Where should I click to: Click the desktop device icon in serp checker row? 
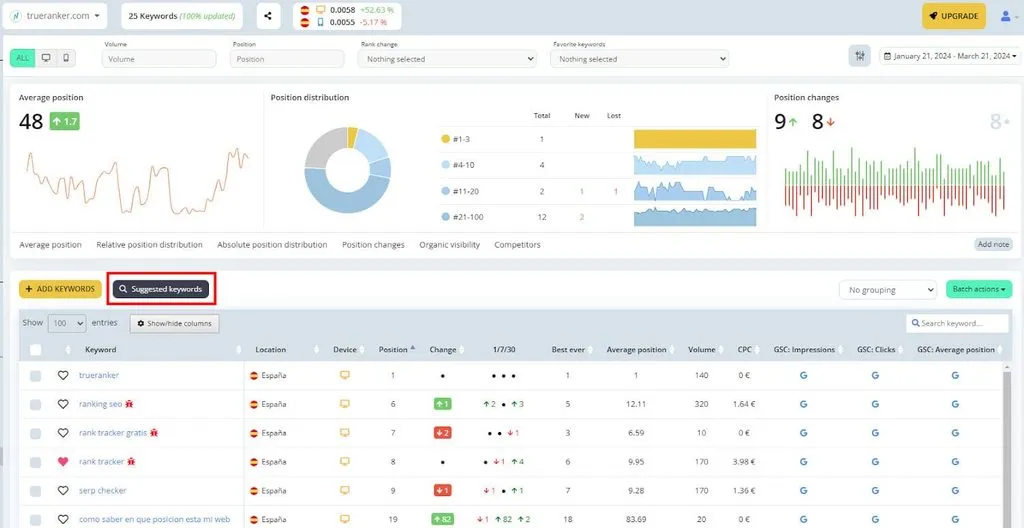pos(345,490)
